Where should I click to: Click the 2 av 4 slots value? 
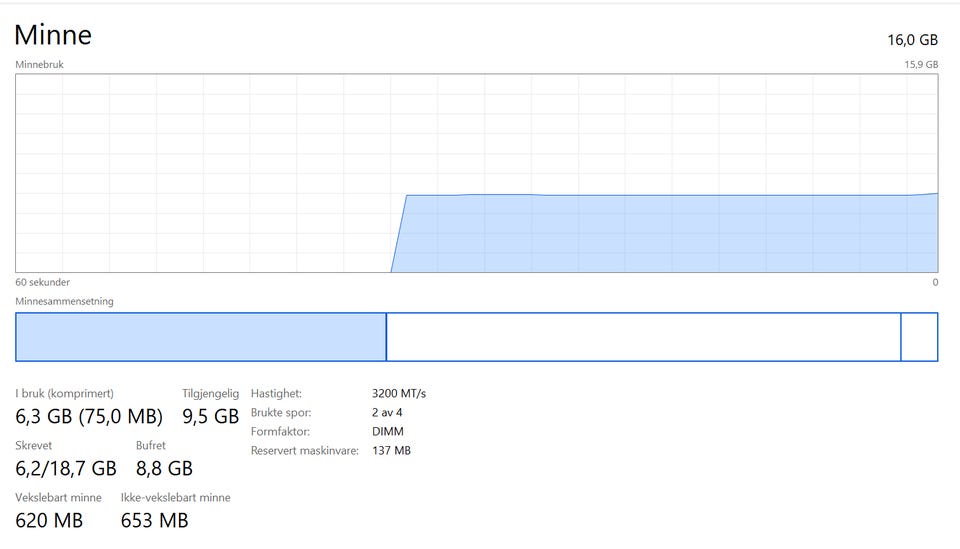point(389,412)
